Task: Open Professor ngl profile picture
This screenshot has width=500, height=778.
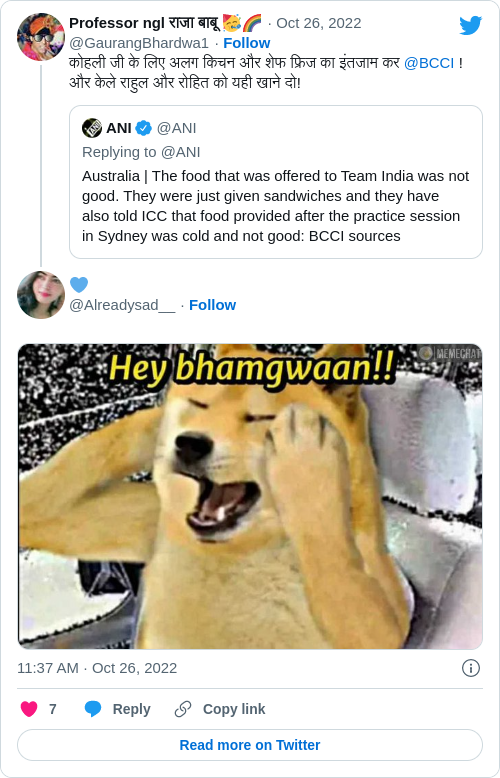Action: (x=41, y=37)
